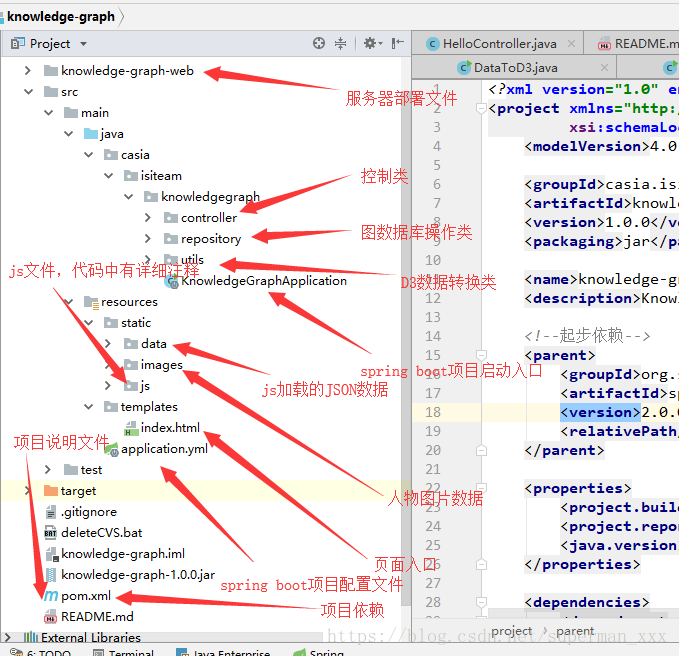Expand External Libraries node

7,637
